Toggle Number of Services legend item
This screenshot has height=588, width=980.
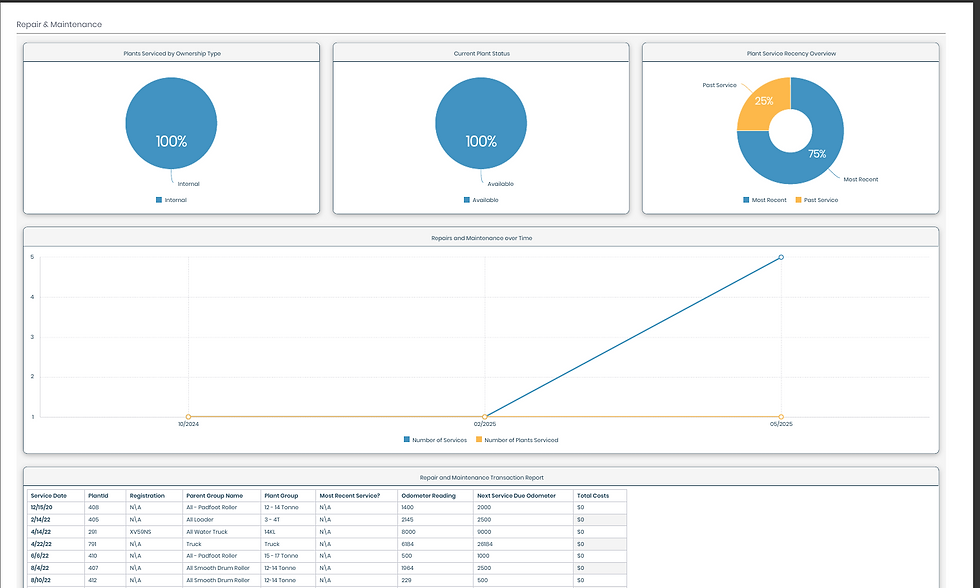point(435,440)
